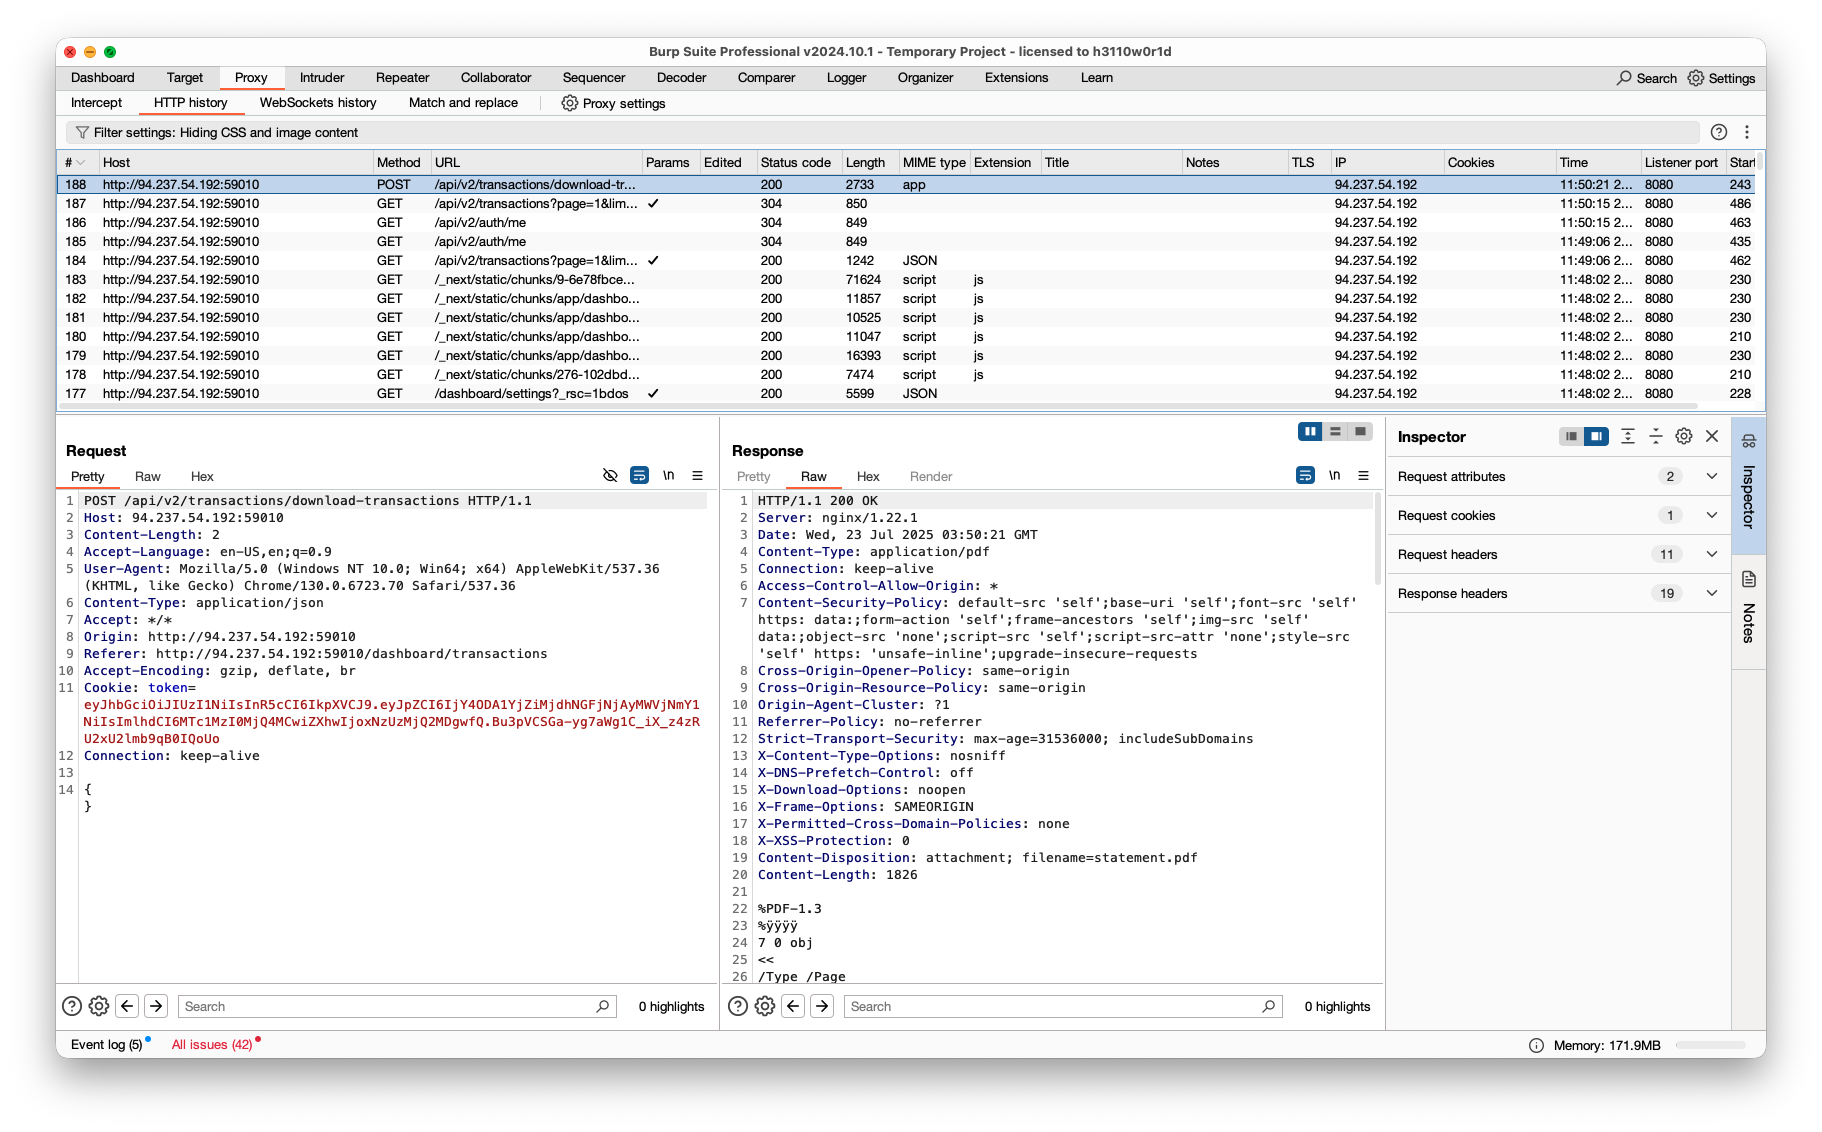Switch Request view to Hex tab
Screen dimensions: 1822x1132
(x=202, y=477)
